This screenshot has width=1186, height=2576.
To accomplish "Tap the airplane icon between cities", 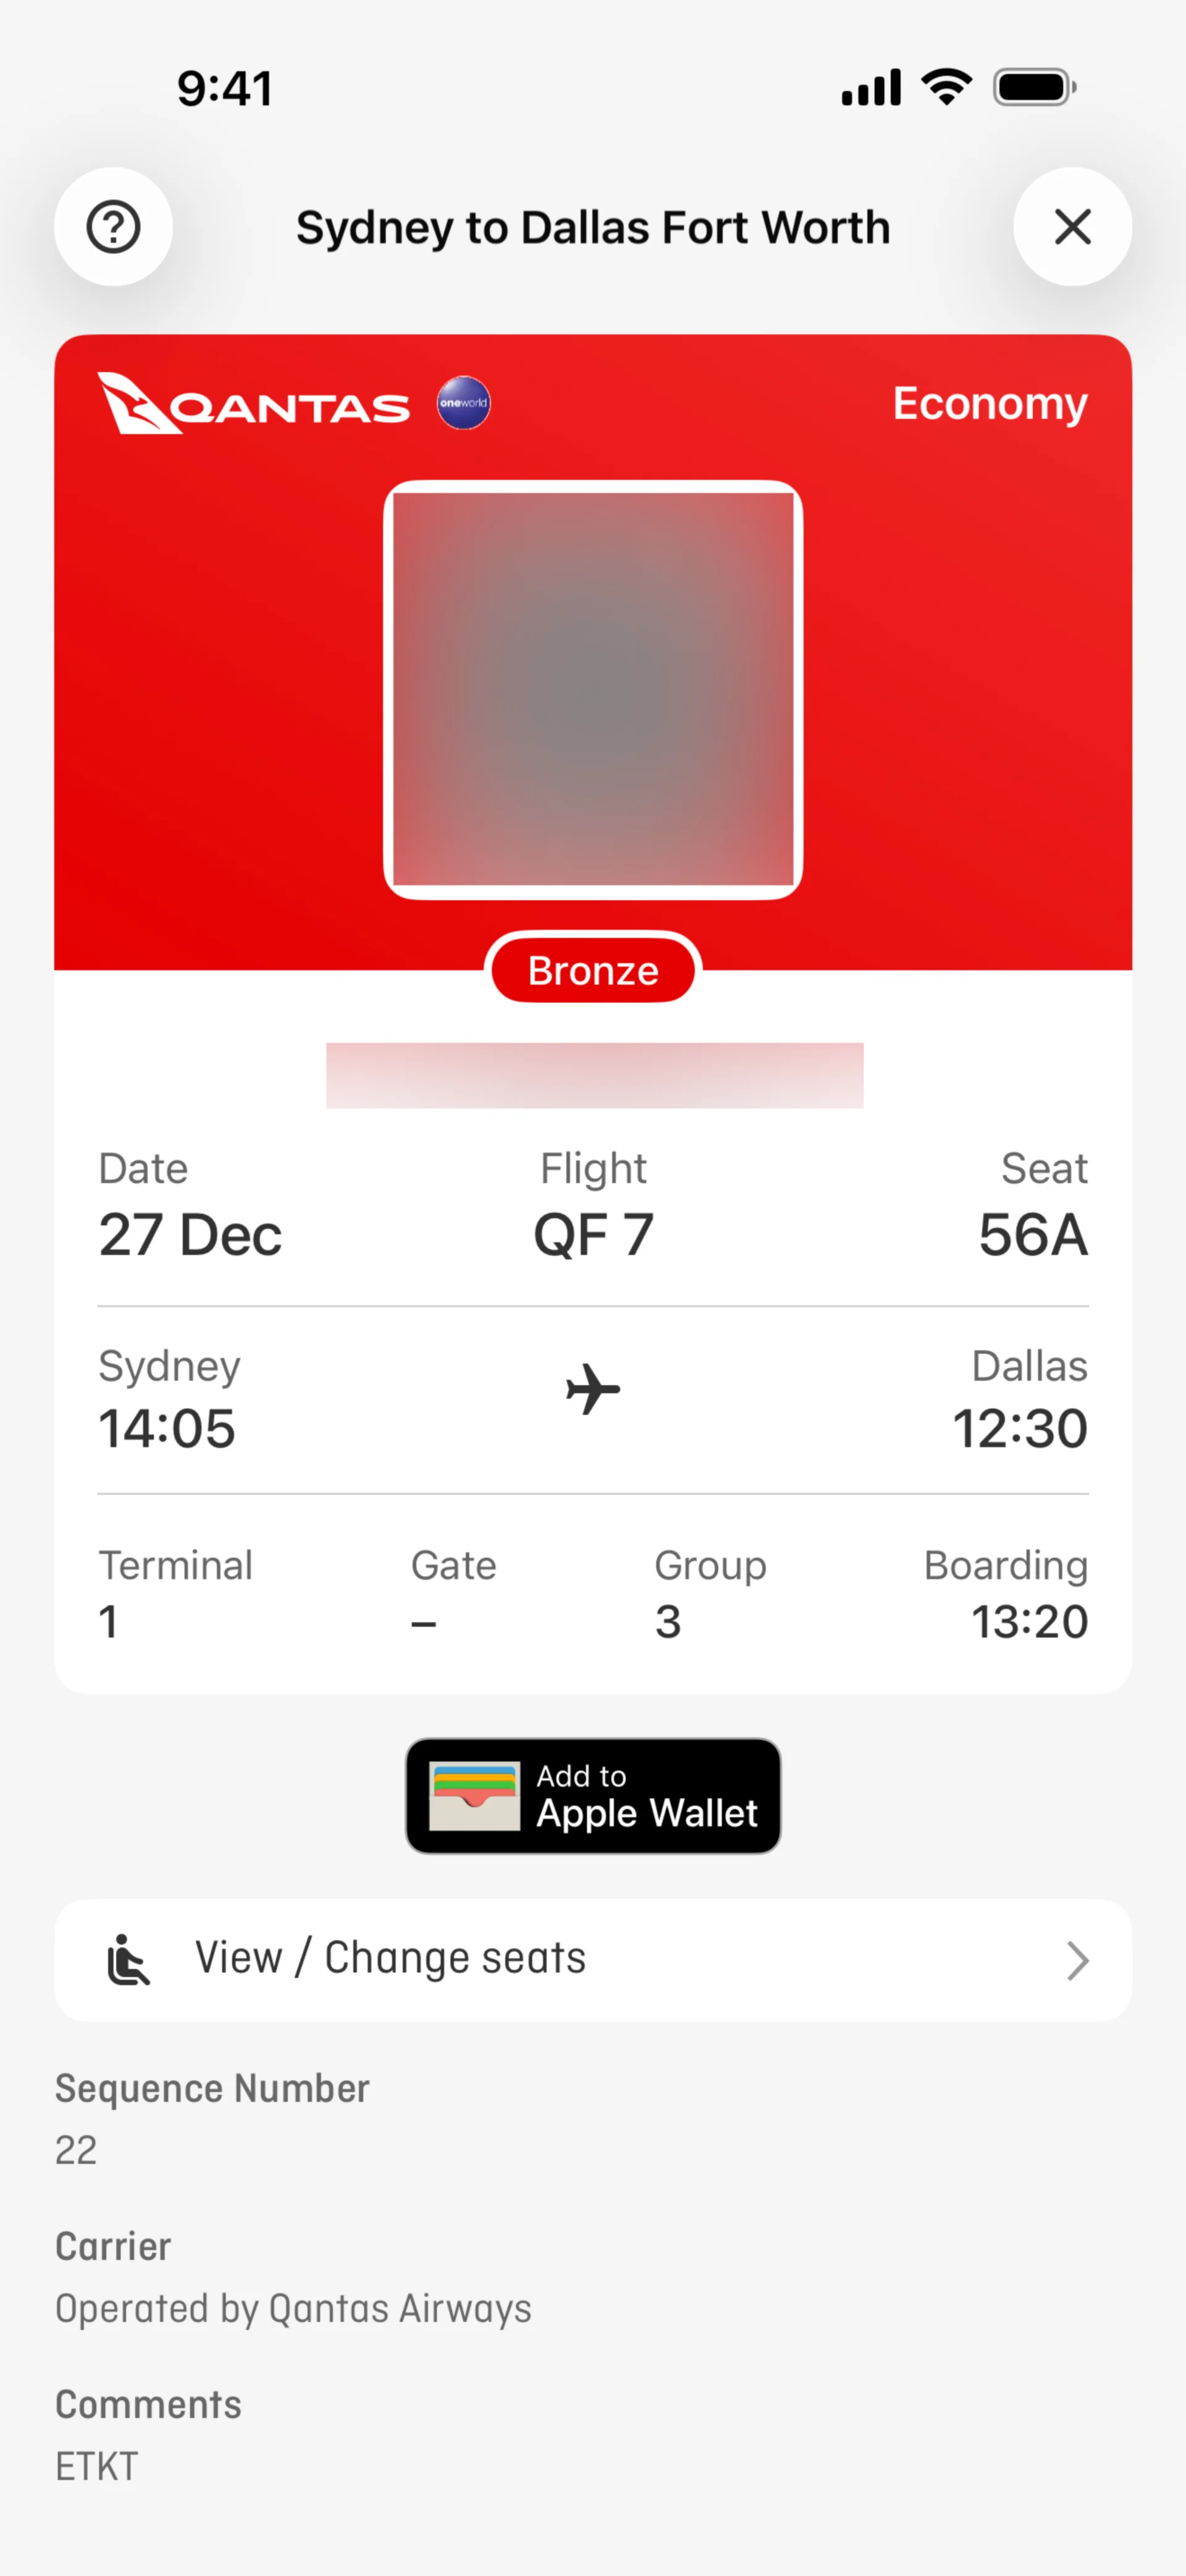I will click(593, 1389).
